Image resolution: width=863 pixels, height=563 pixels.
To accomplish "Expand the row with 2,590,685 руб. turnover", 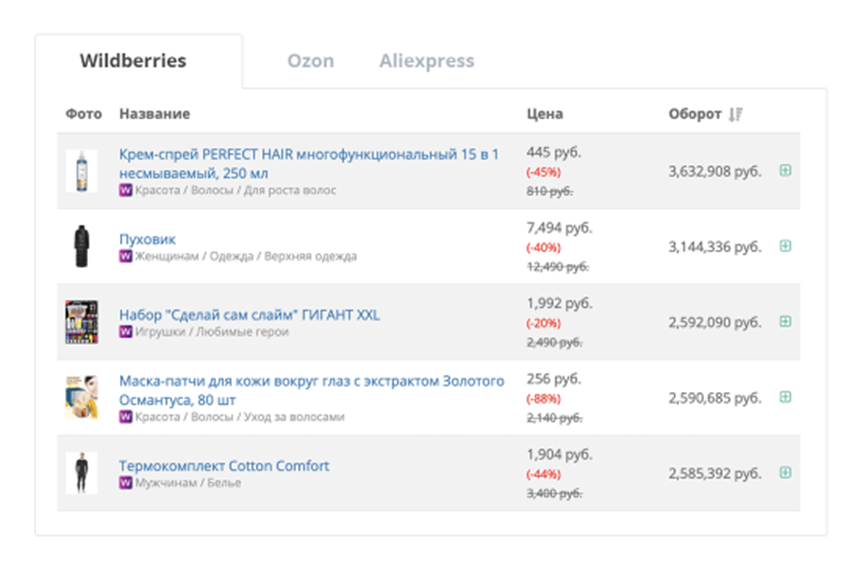I will (x=785, y=397).
